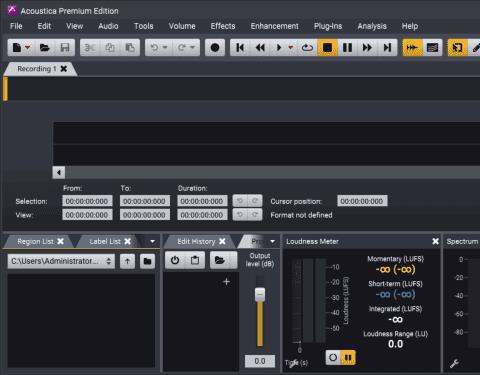Click the Open file folder icon

click(x=44, y=48)
